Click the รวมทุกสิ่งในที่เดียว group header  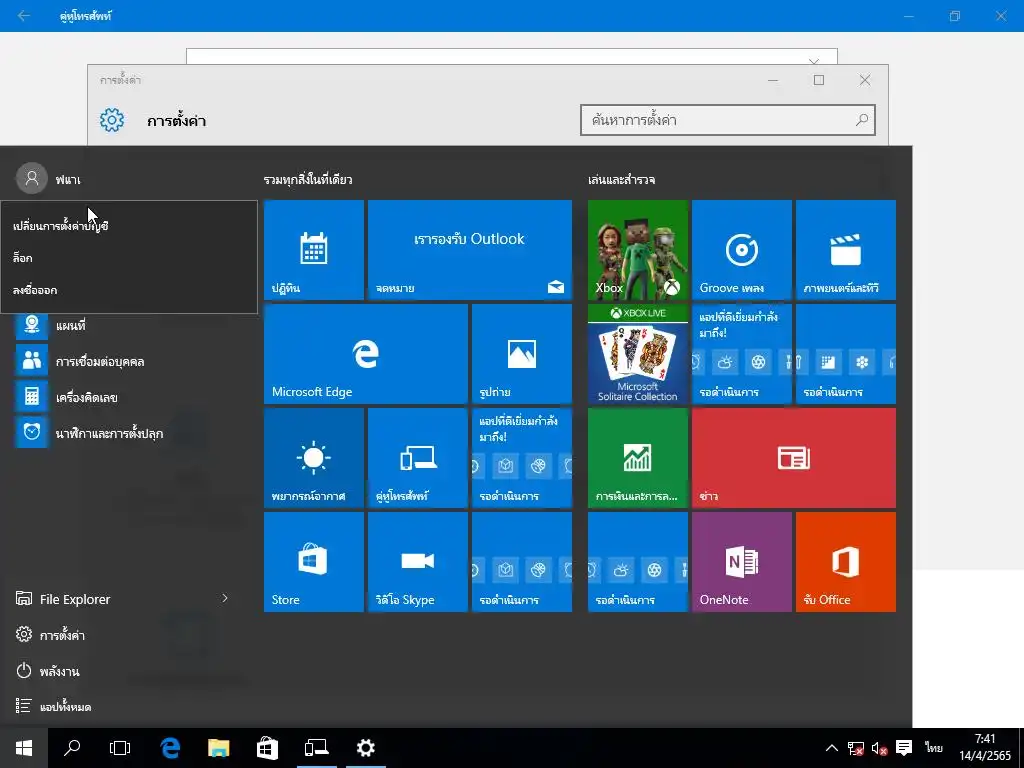(x=308, y=180)
